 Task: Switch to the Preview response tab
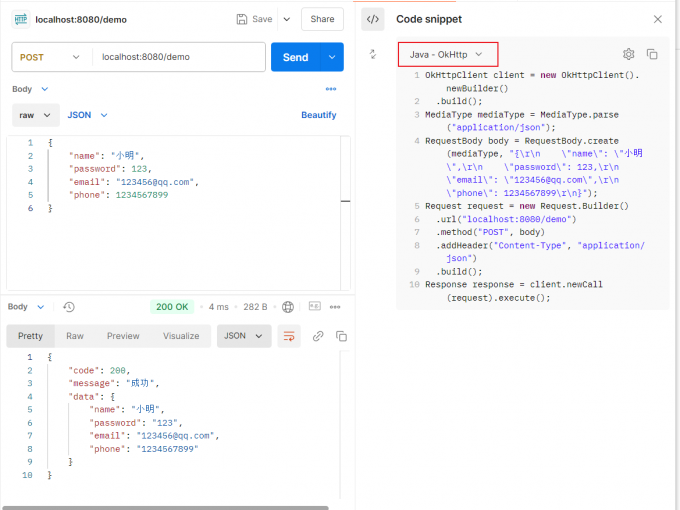(123, 336)
